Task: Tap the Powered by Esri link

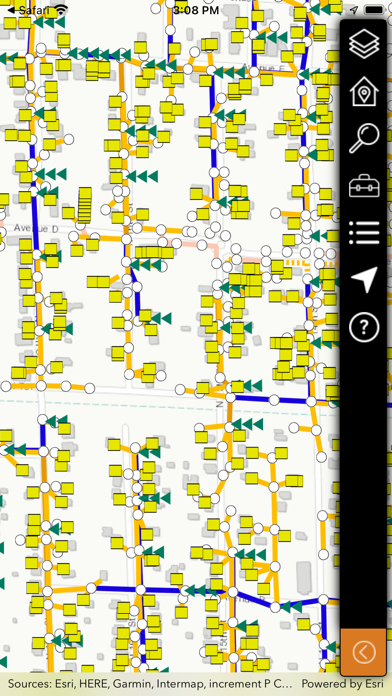Action: 342,684
